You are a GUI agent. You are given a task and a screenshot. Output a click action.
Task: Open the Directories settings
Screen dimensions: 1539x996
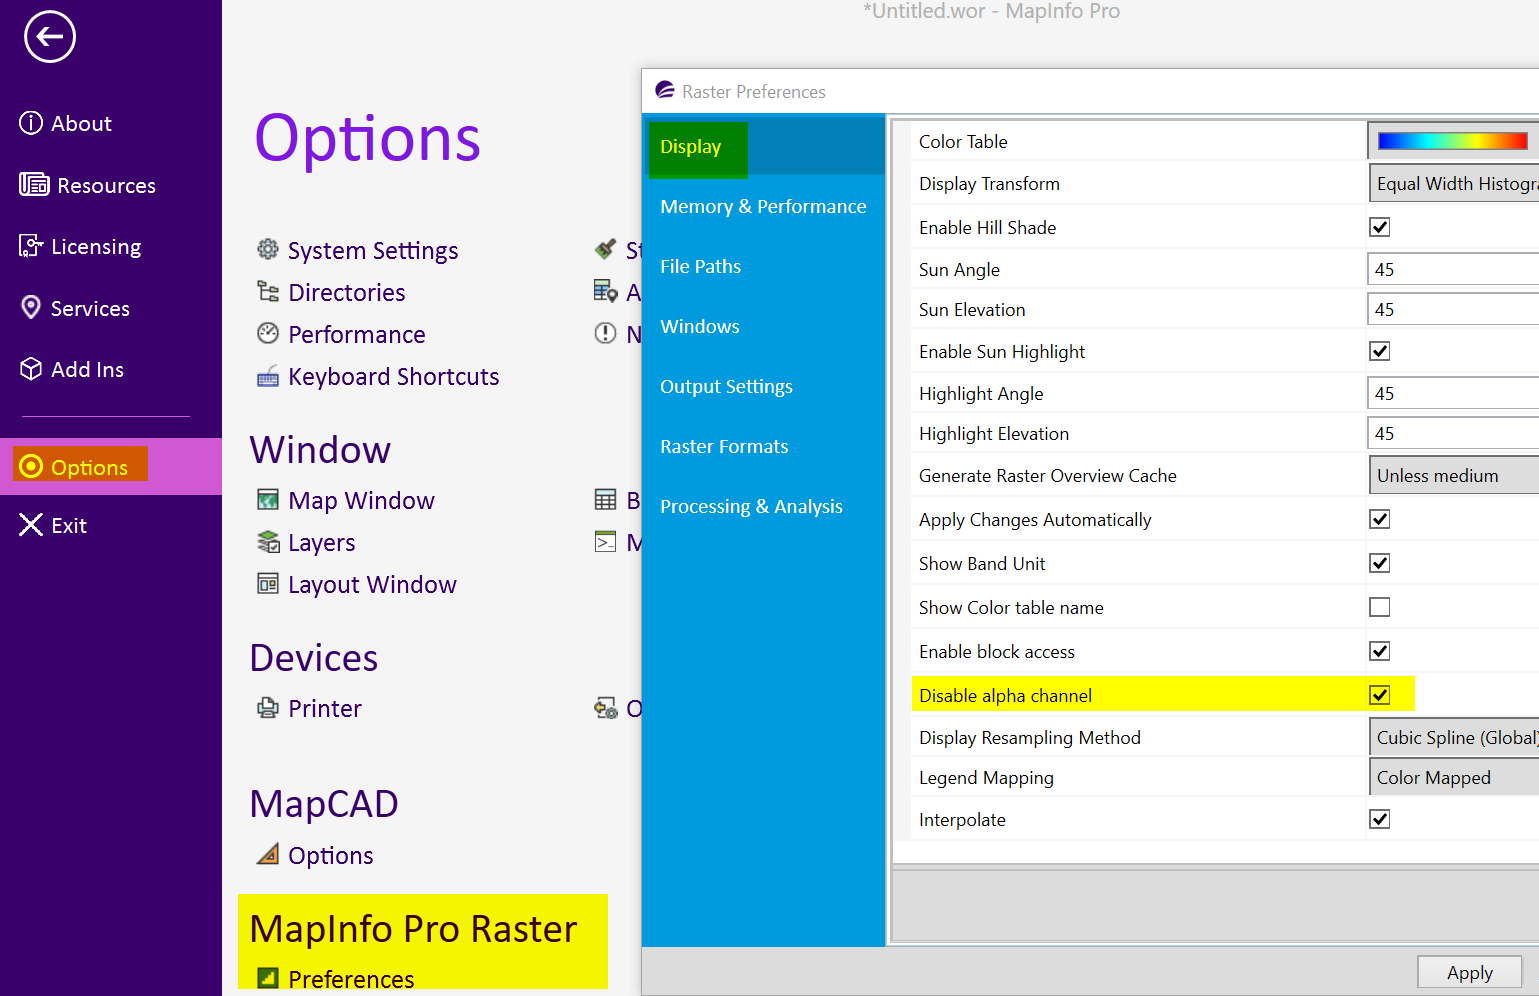(x=346, y=292)
